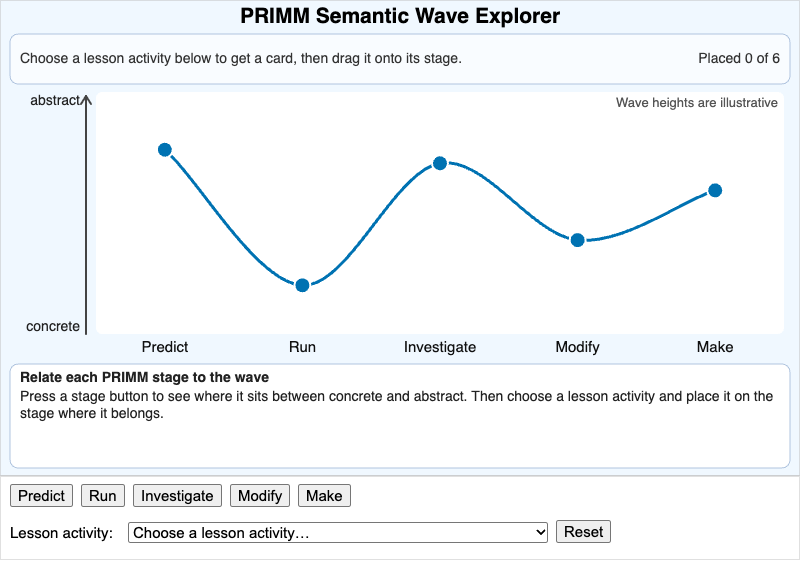This screenshot has height=562, width=800.
Task: Click the 'Lesson activity:' label
Action: click(61, 533)
